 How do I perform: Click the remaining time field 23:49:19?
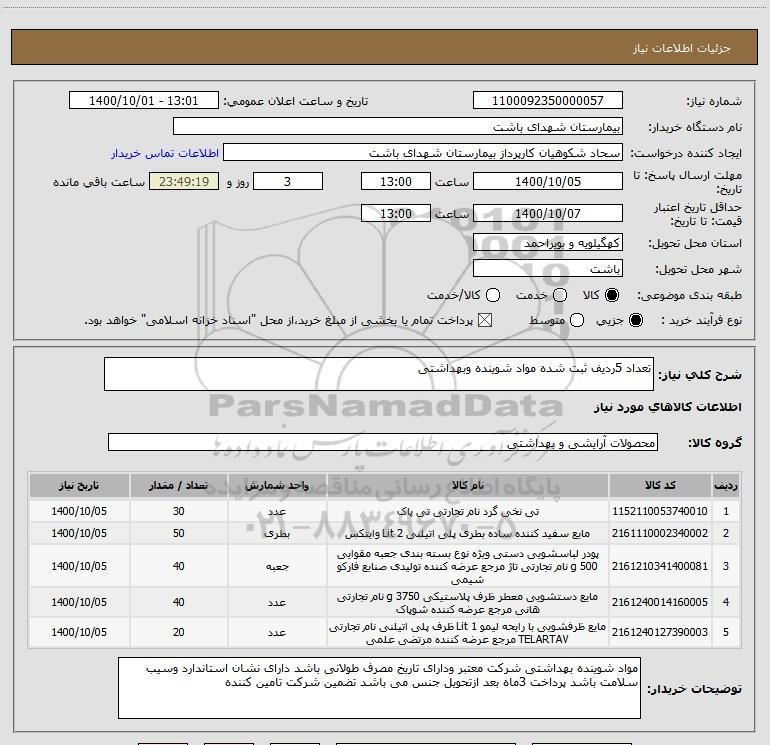tap(184, 181)
